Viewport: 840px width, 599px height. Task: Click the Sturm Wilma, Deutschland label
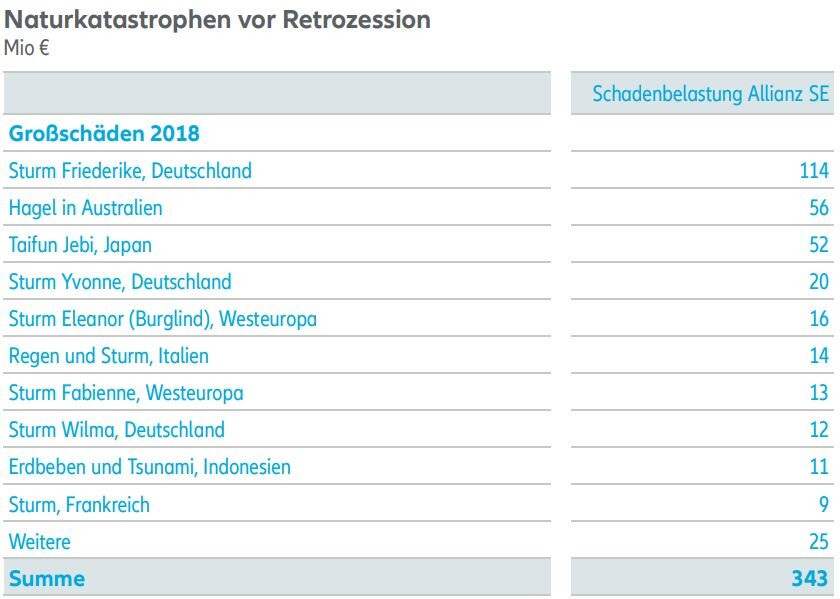116,430
